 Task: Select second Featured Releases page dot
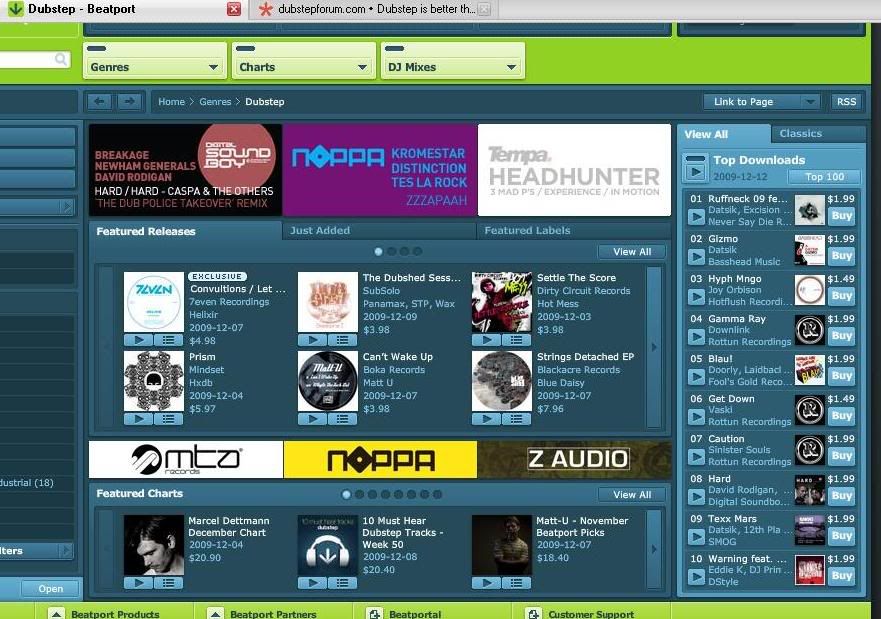coord(392,252)
